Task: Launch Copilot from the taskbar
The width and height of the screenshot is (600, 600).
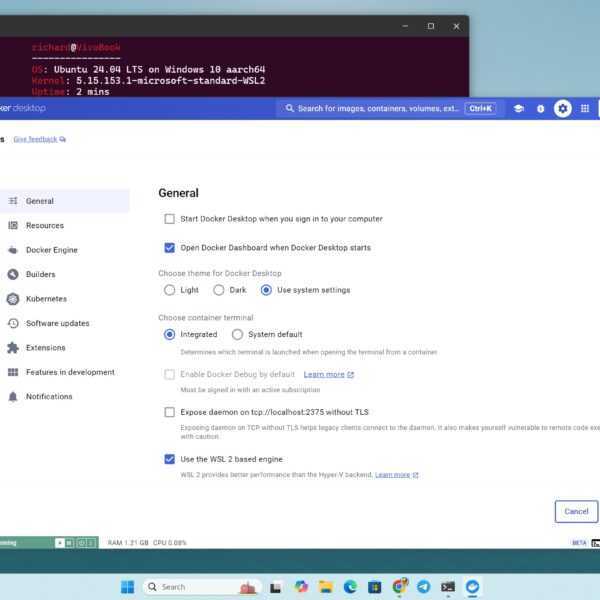Action: (x=301, y=587)
